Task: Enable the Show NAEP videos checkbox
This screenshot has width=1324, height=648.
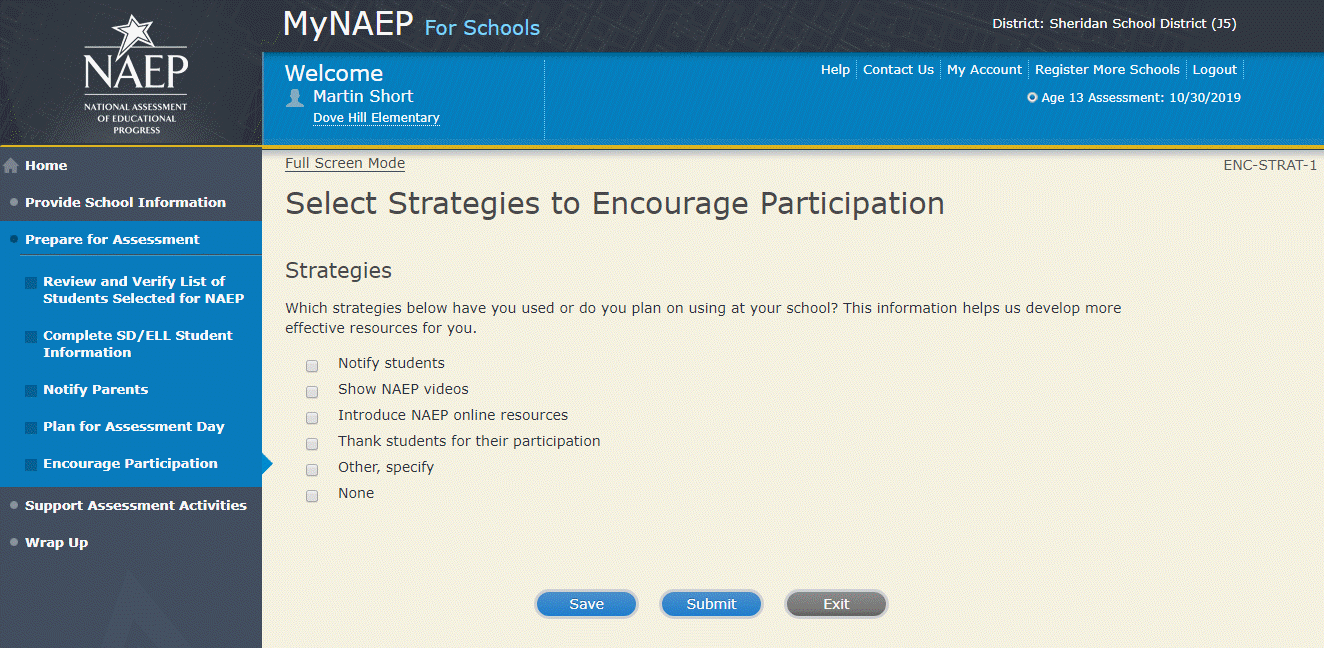Action: (x=312, y=392)
